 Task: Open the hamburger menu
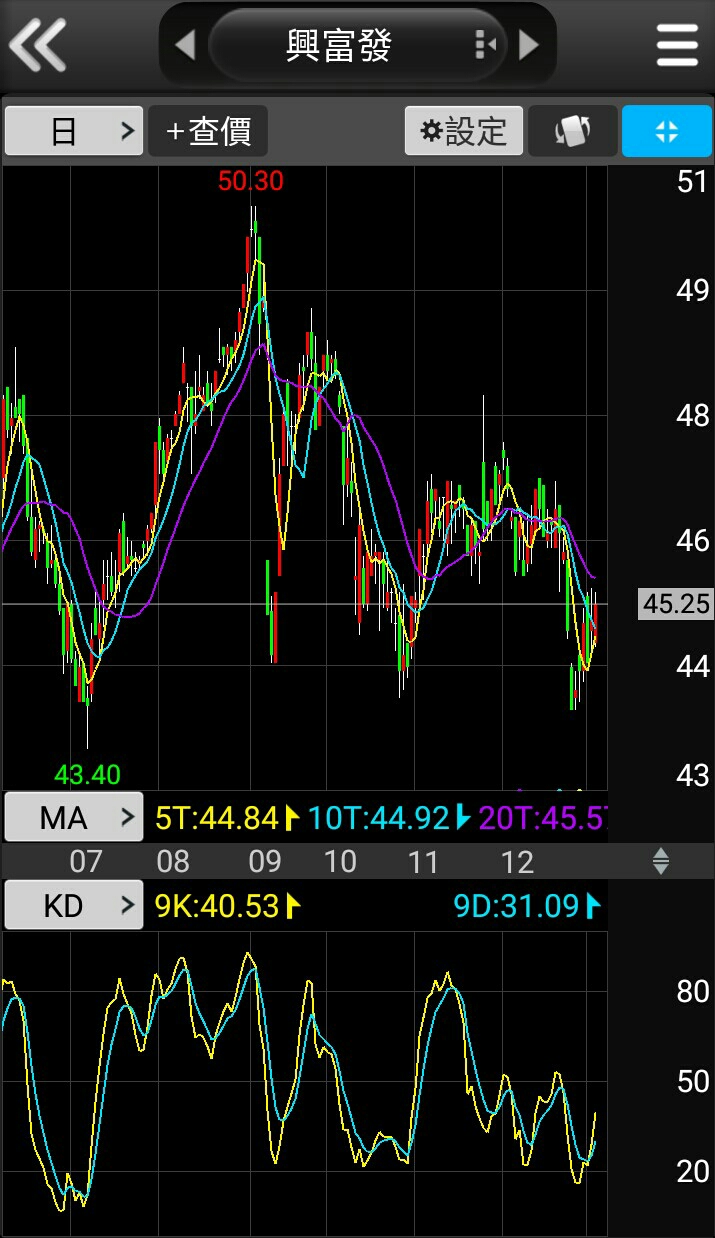pos(677,44)
